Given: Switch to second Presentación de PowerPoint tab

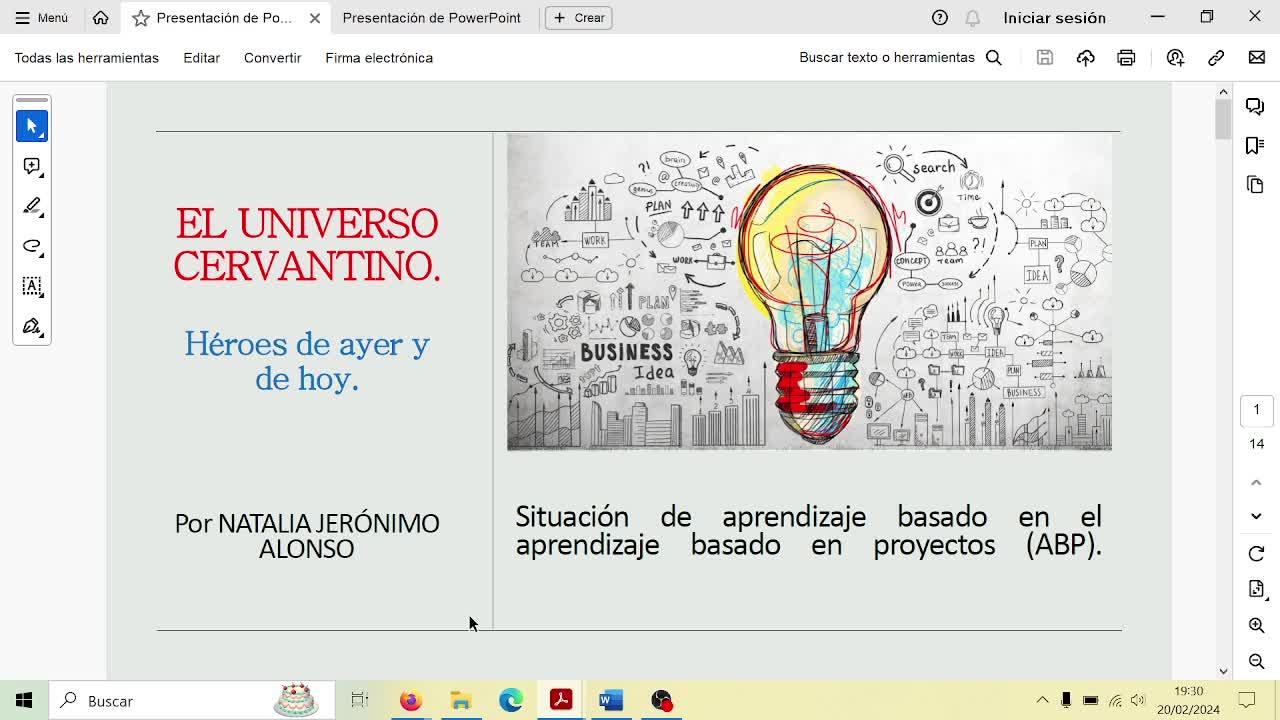Looking at the screenshot, I should 431,18.
